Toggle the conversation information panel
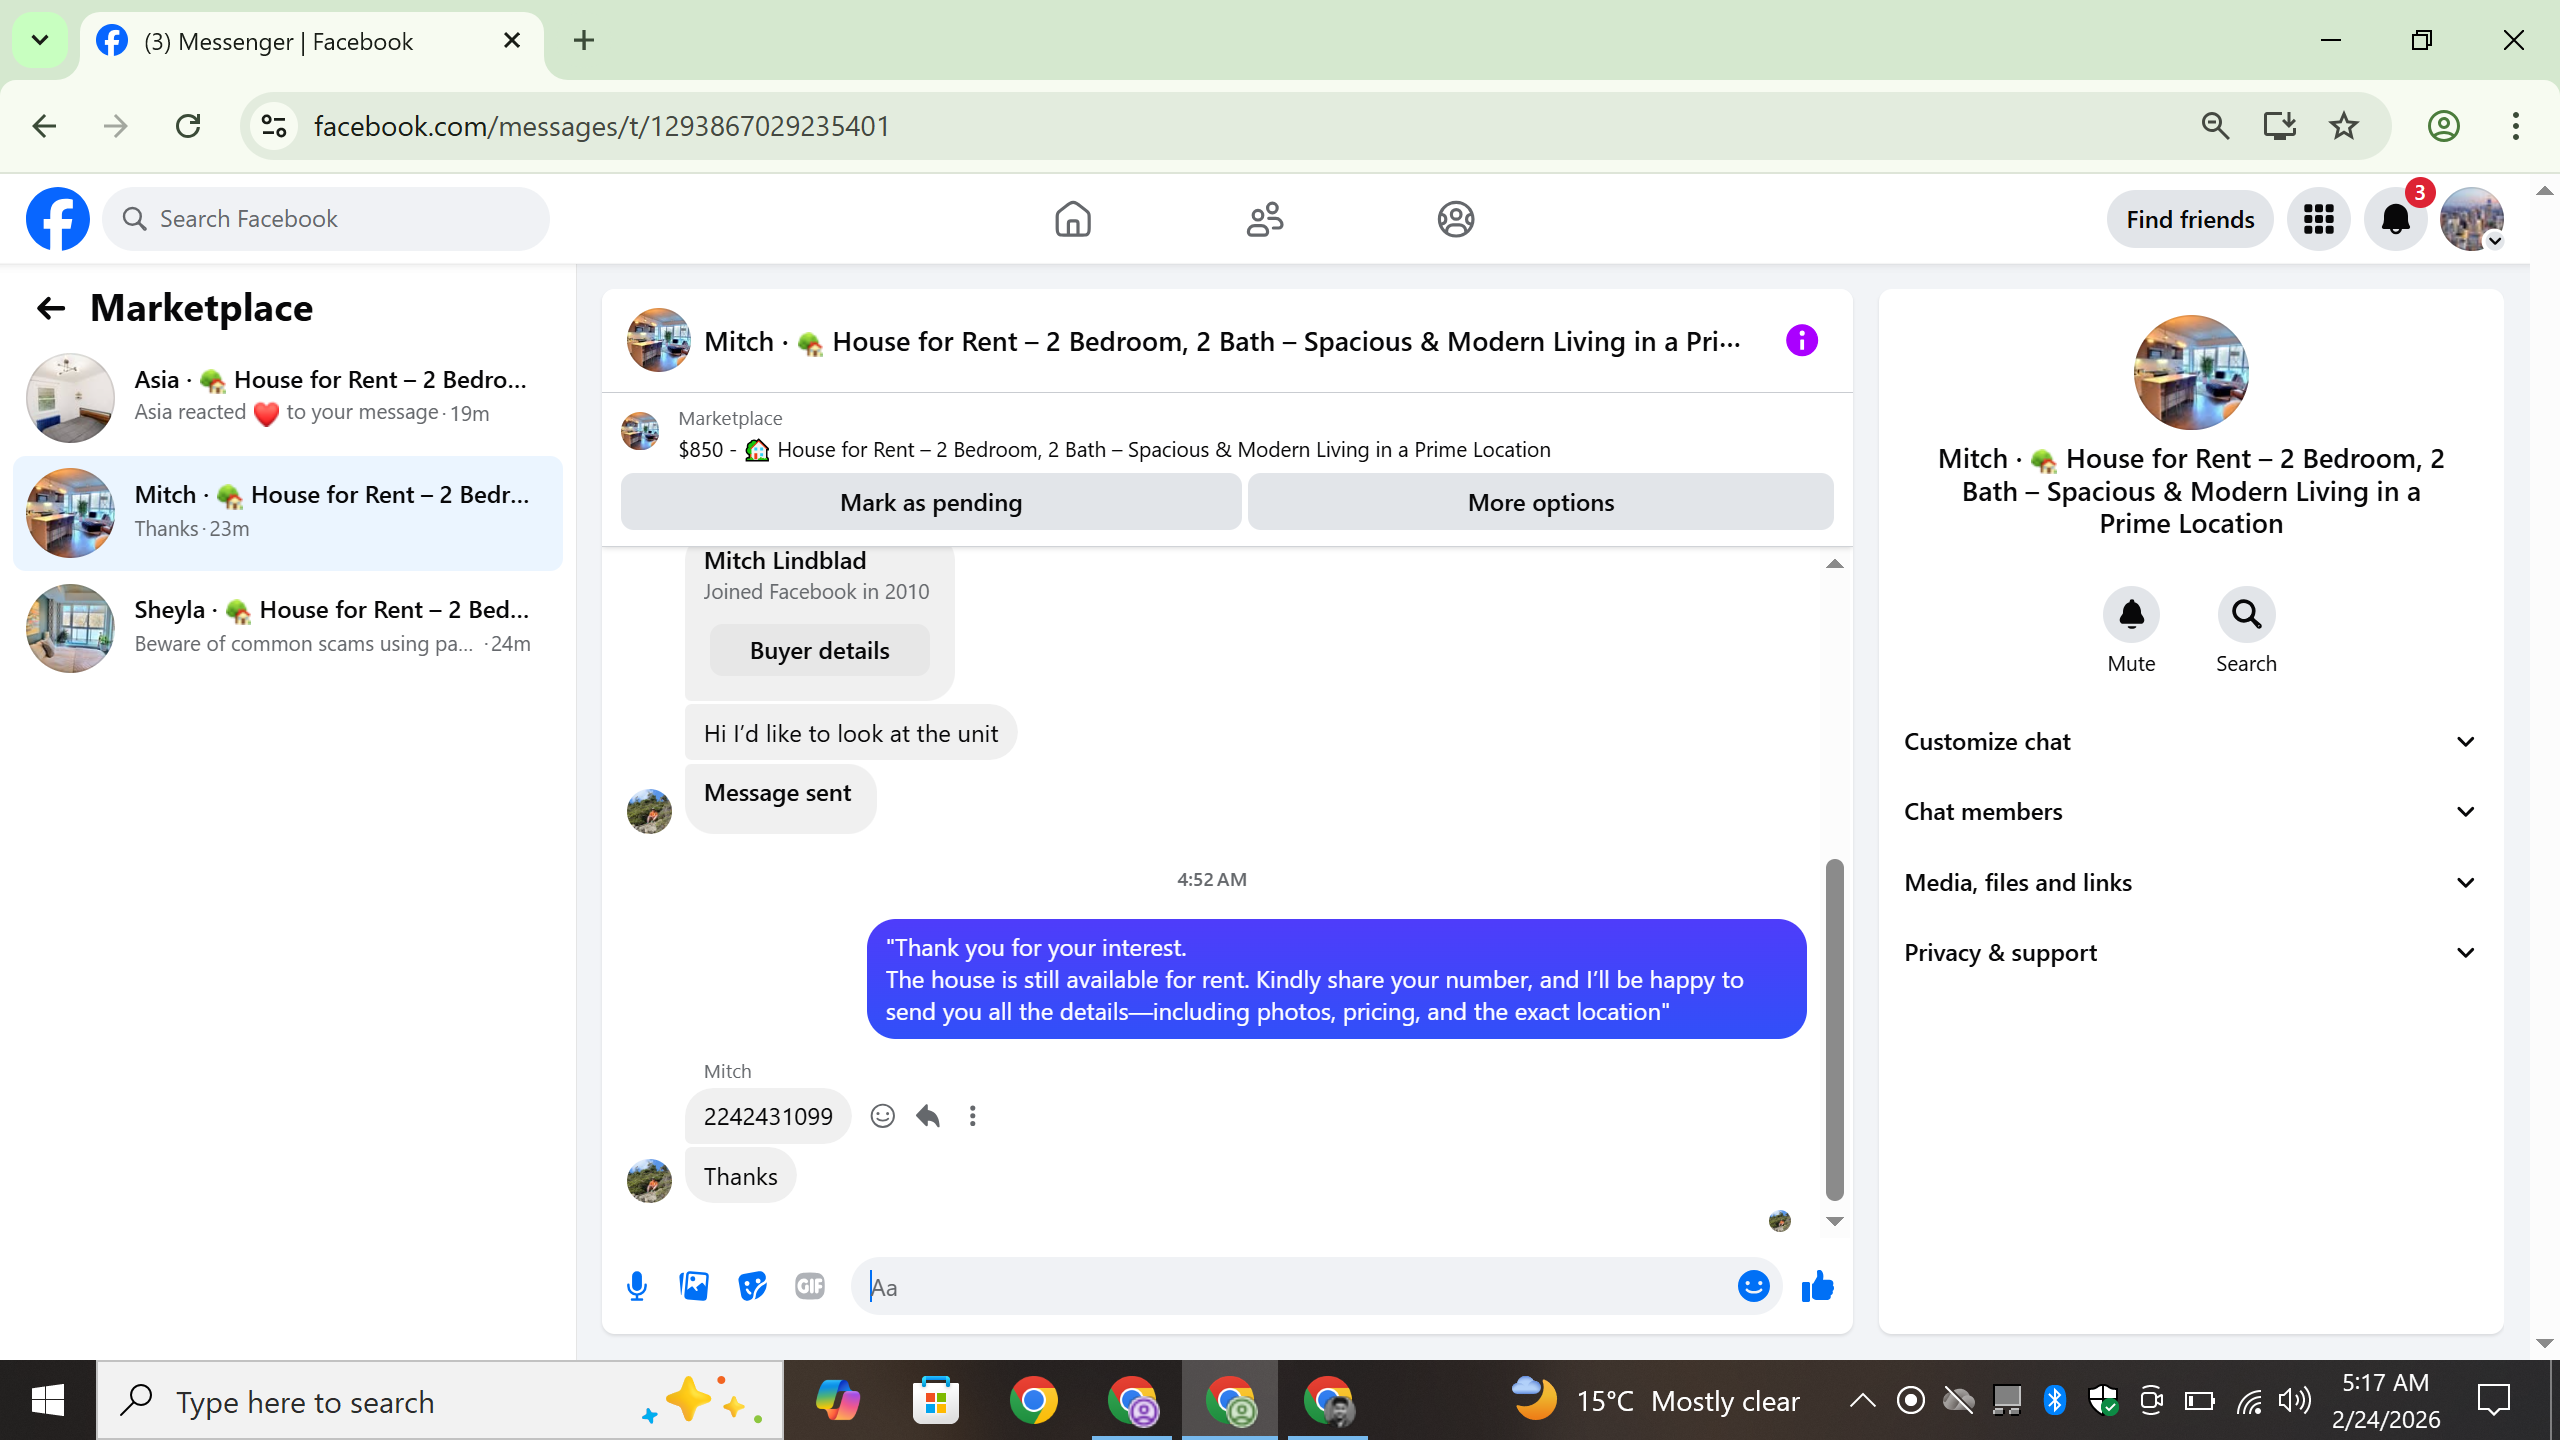 click(1801, 341)
